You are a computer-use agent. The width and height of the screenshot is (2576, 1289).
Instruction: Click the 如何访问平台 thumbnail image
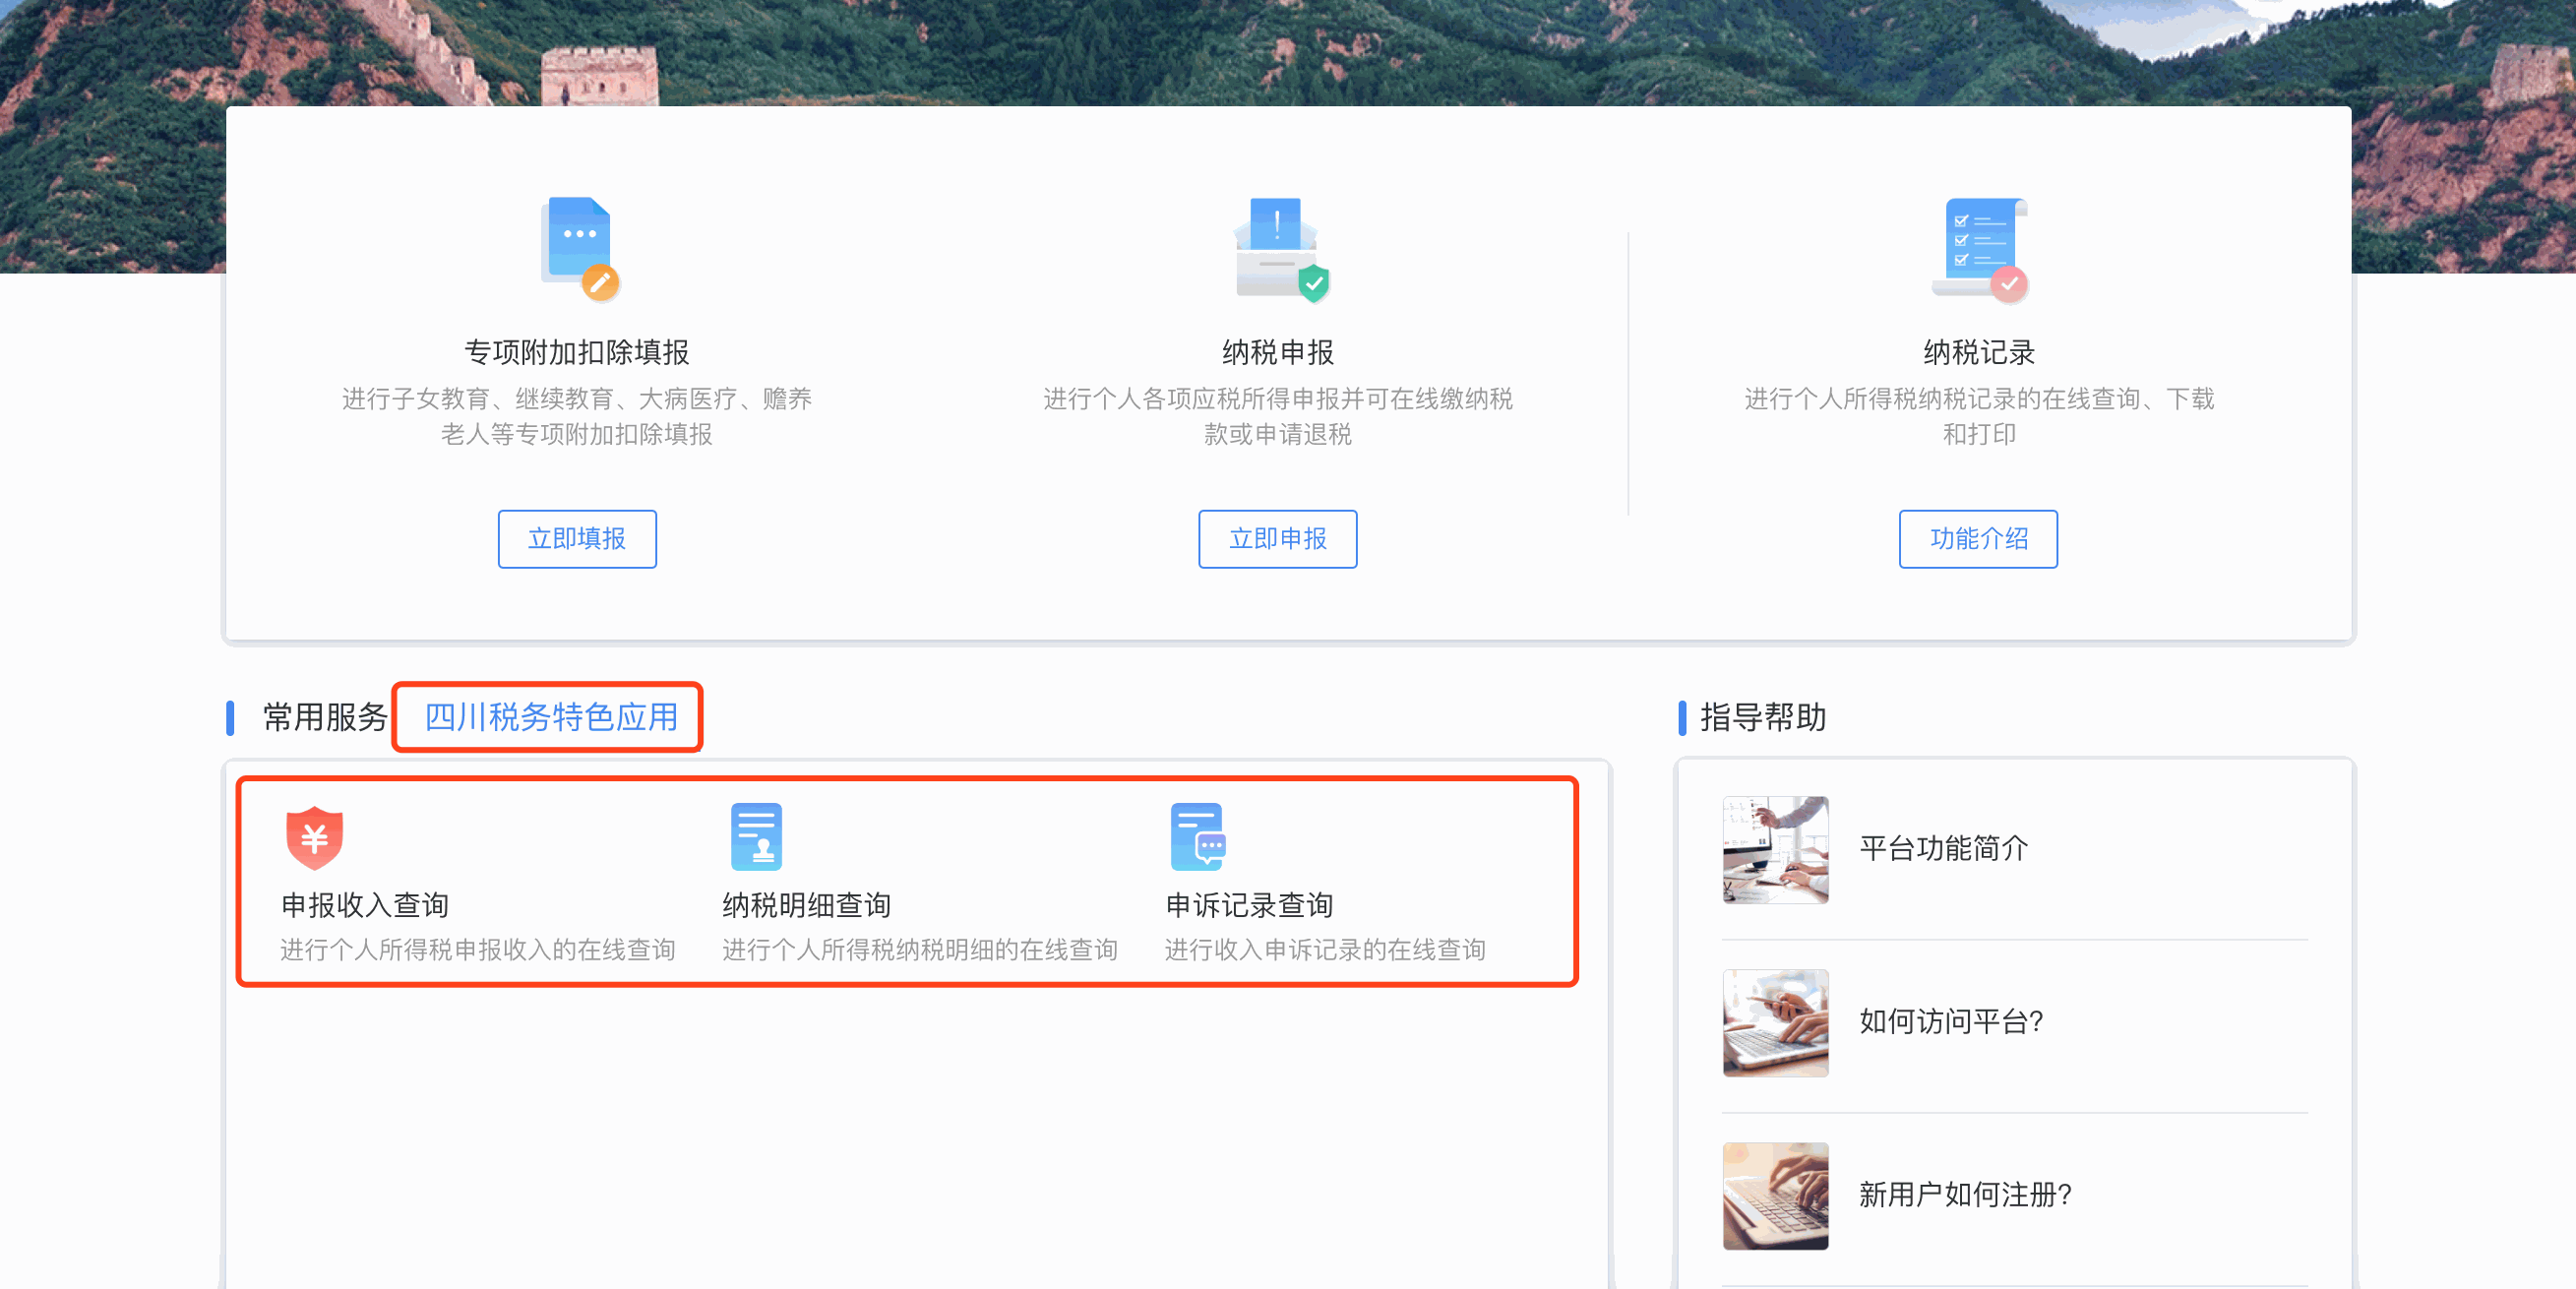click(x=1775, y=1022)
